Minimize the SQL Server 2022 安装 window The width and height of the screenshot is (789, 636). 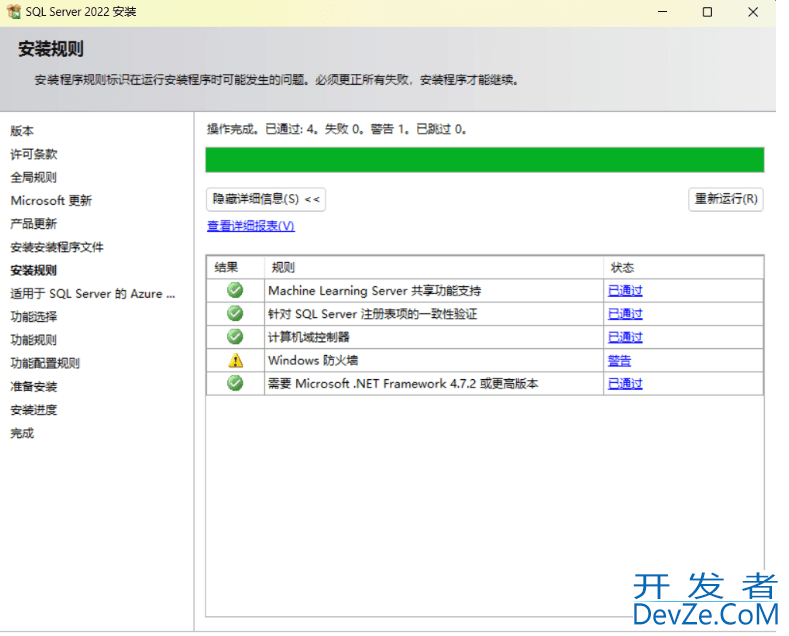(663, 12)
